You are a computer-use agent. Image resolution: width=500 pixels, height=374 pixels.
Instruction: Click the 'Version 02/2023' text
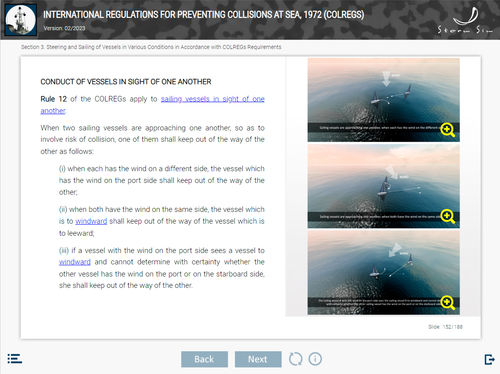(64, 28)
